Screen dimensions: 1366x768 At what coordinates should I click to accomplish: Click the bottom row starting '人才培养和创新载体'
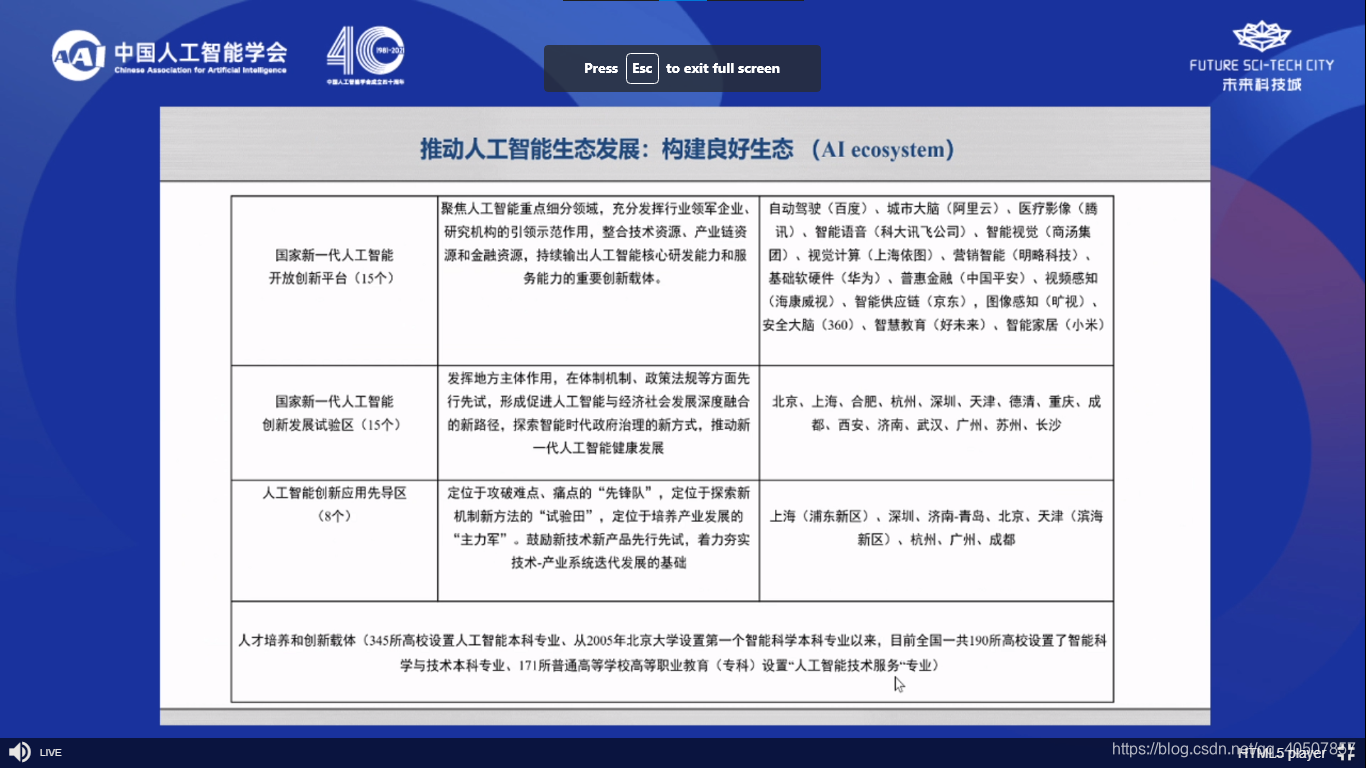point(672,651)
